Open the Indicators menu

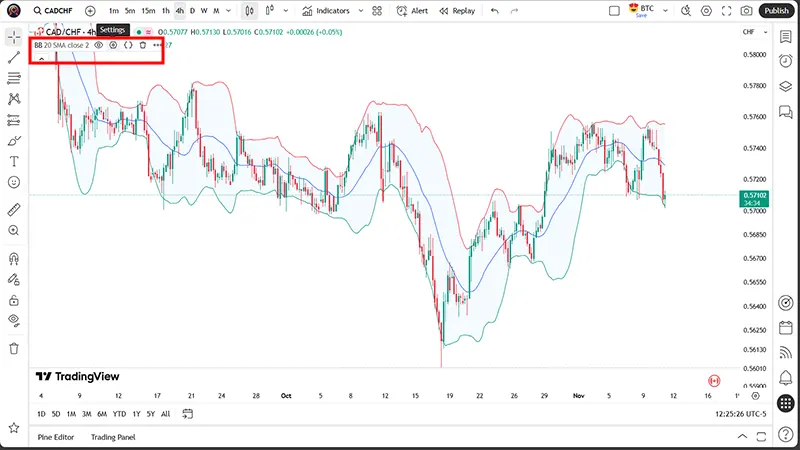pos(325,11)
